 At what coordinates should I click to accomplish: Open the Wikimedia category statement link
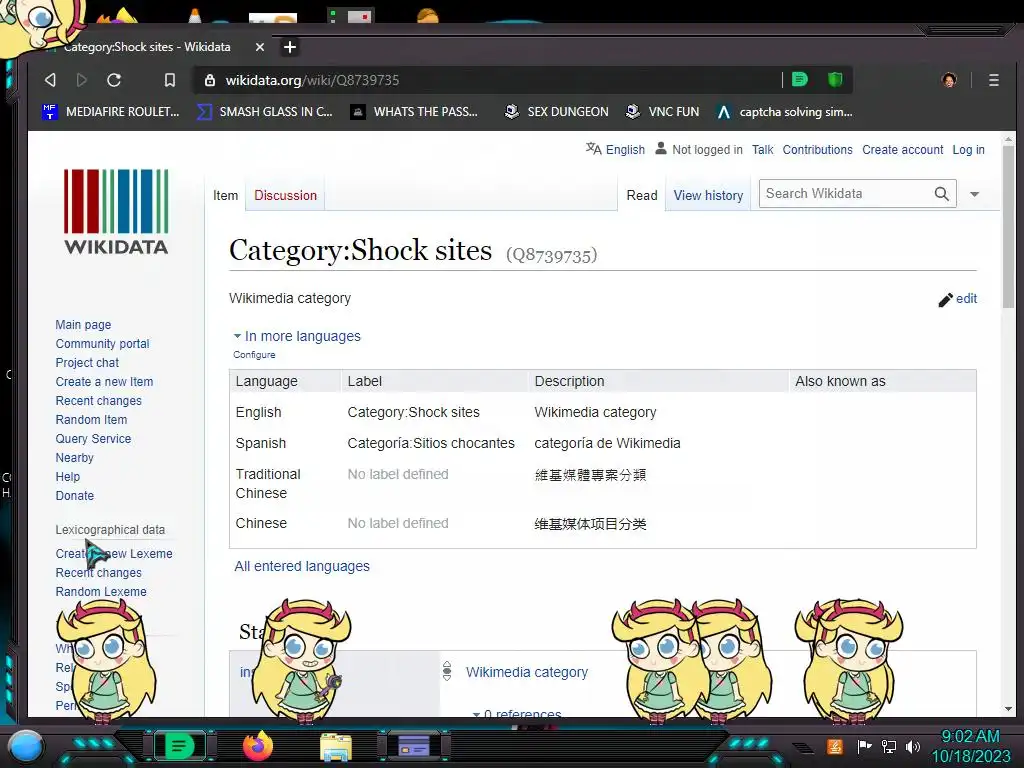pos(526,672)
